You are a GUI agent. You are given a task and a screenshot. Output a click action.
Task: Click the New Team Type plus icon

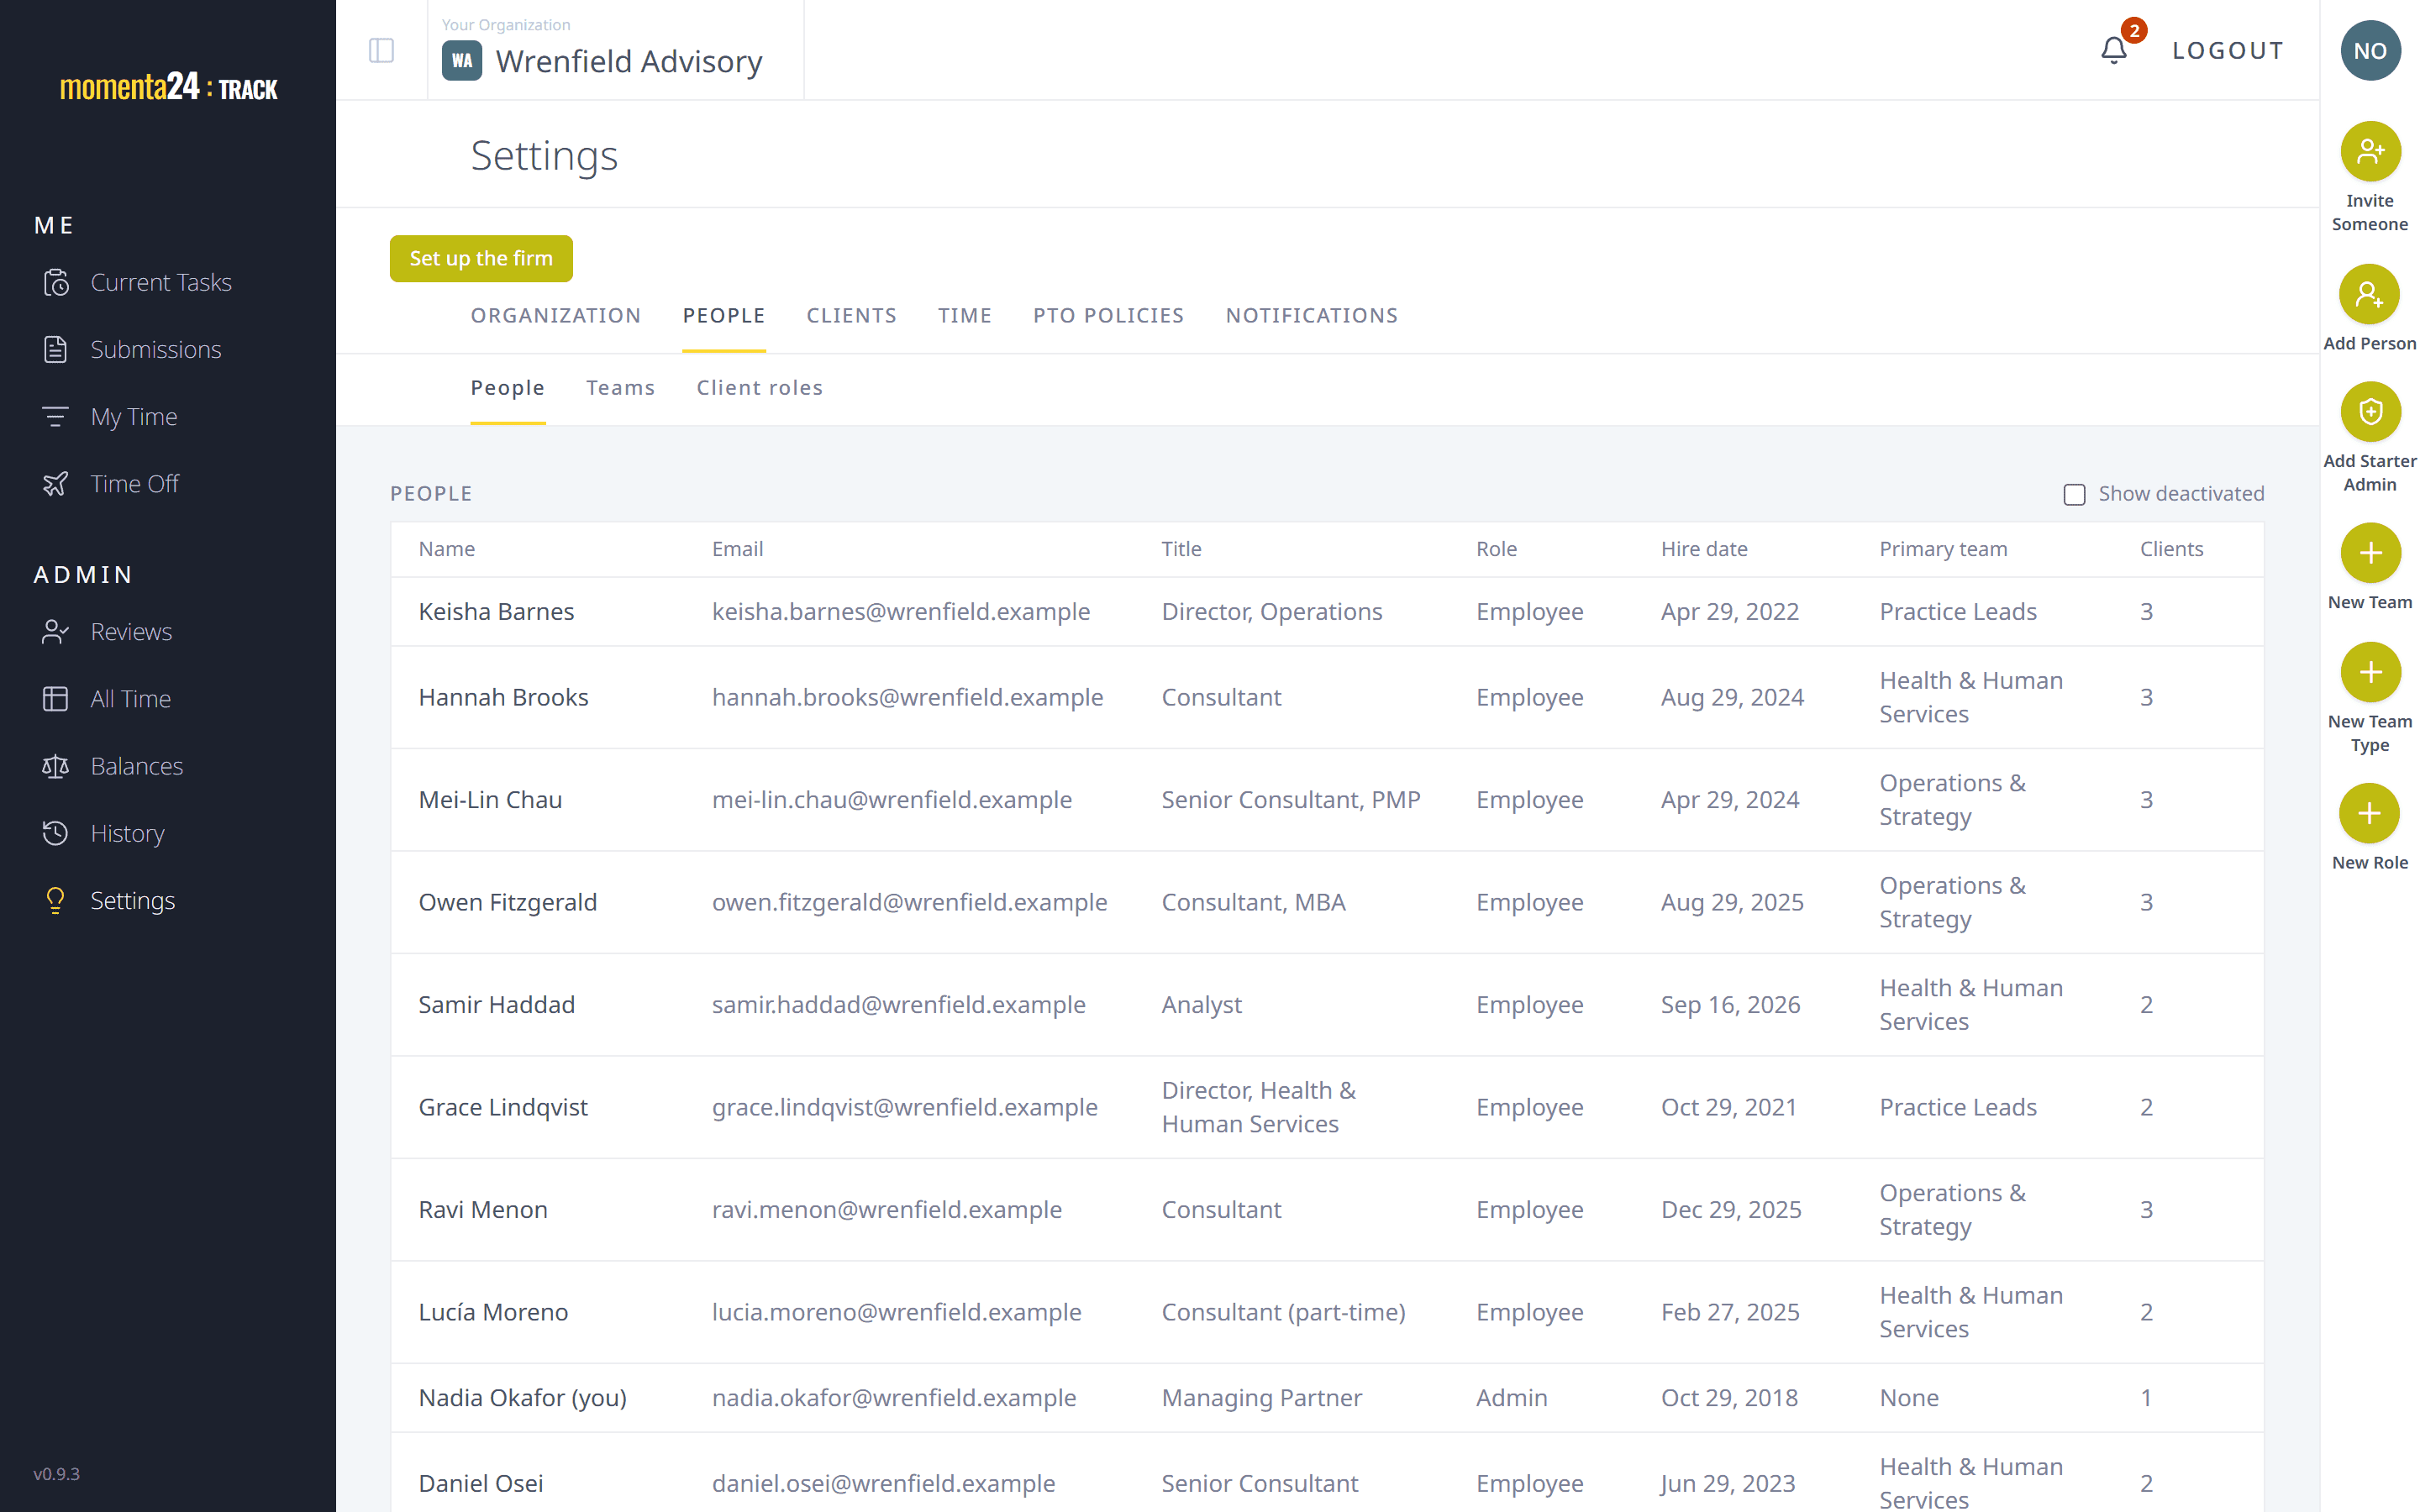(2369, 672)
